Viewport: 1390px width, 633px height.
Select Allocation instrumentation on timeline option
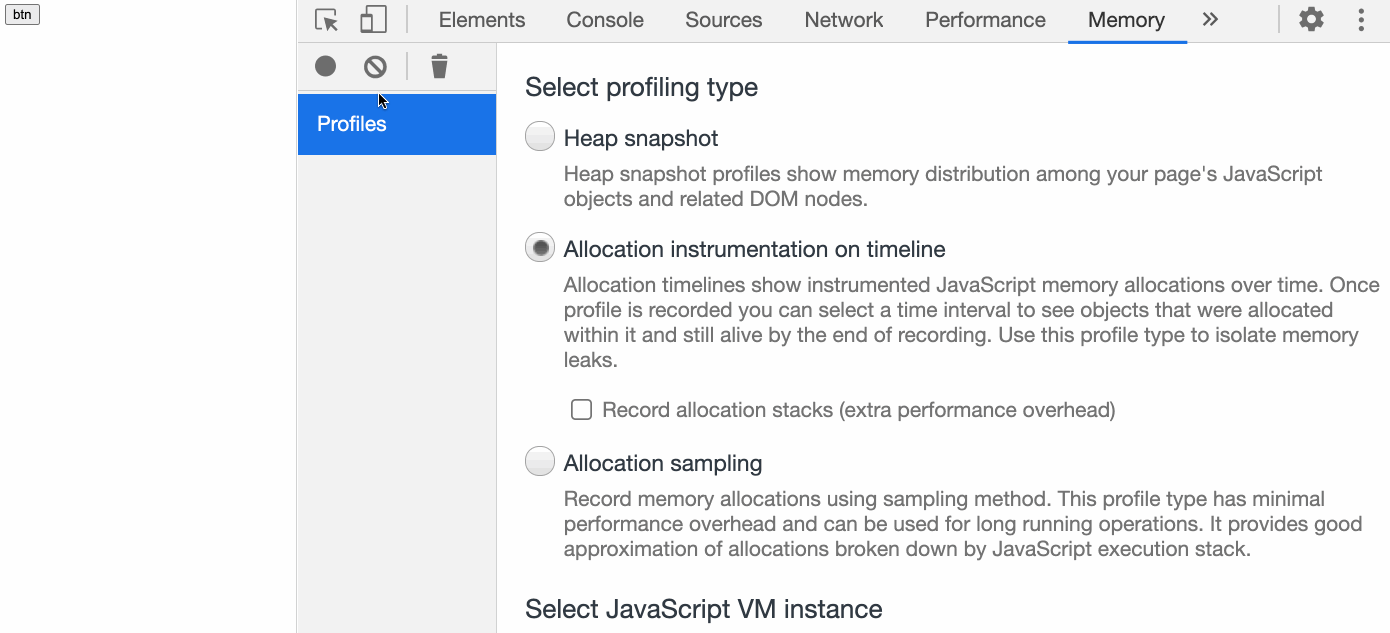[540, 248]
